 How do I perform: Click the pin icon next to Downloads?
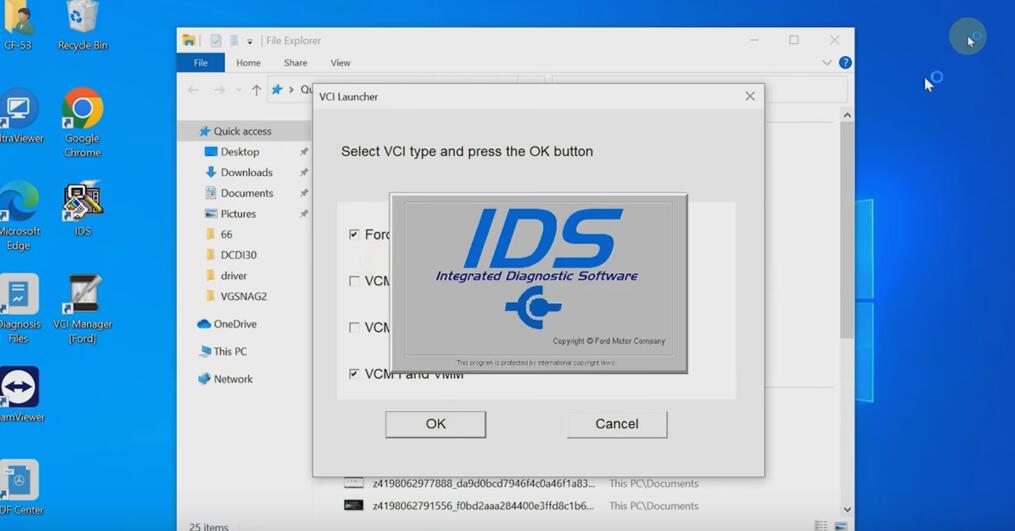point(304,172)
